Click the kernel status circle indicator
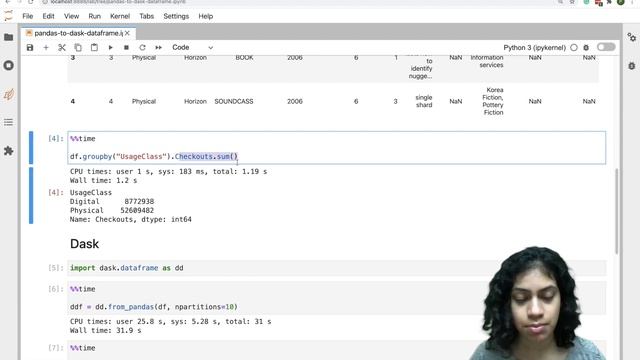Viewport: 640px width, 360px height. tap(574, 48)
